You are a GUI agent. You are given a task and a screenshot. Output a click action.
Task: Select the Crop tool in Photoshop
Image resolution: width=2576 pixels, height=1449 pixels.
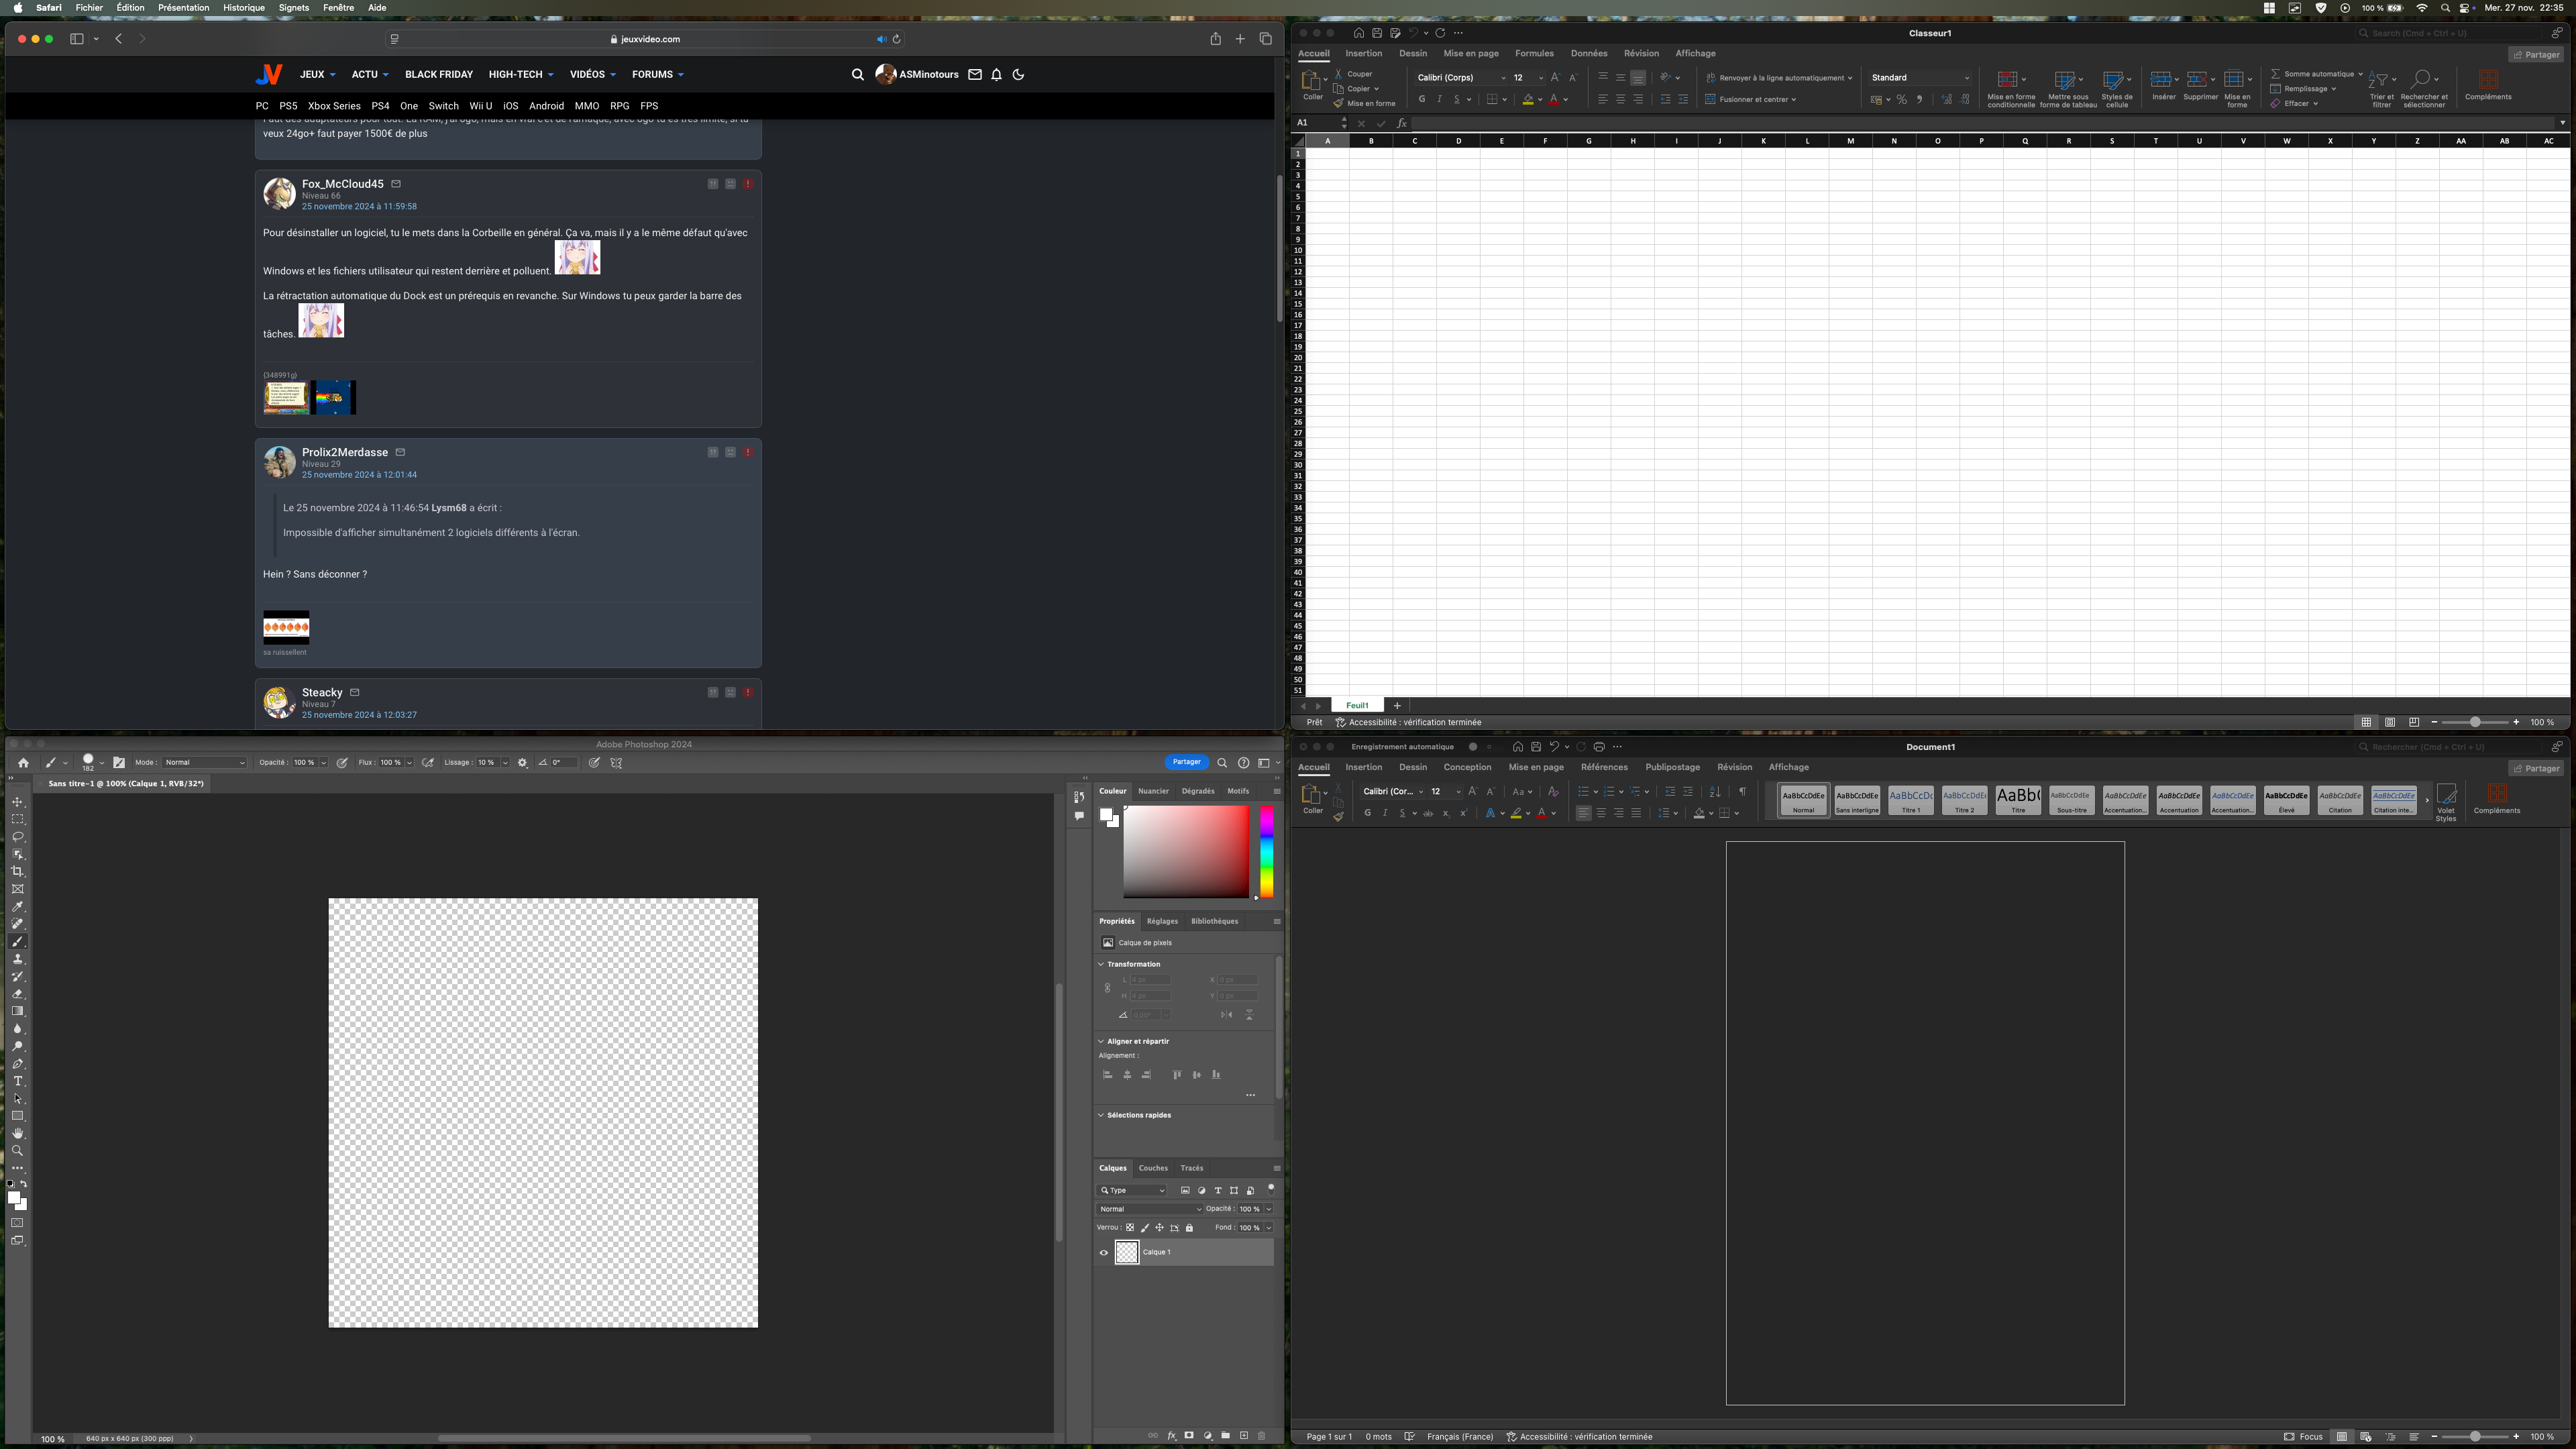click(x=18, y=871)
